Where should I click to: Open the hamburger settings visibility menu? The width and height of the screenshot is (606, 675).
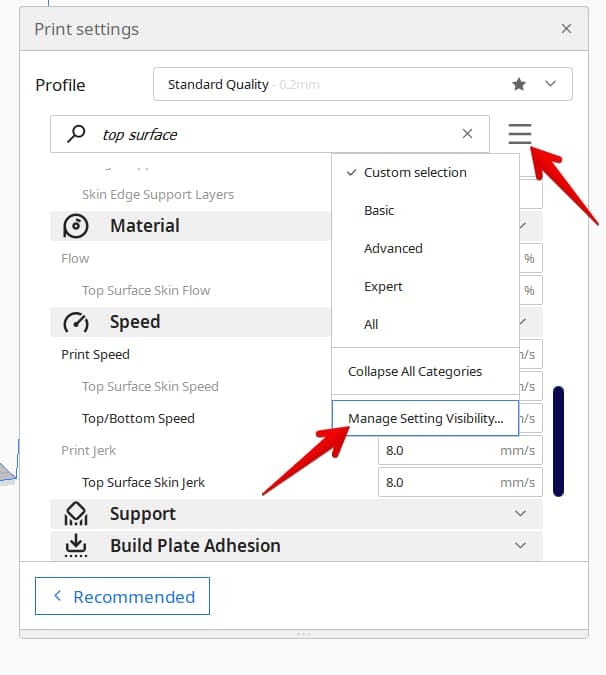click(520, 134)
